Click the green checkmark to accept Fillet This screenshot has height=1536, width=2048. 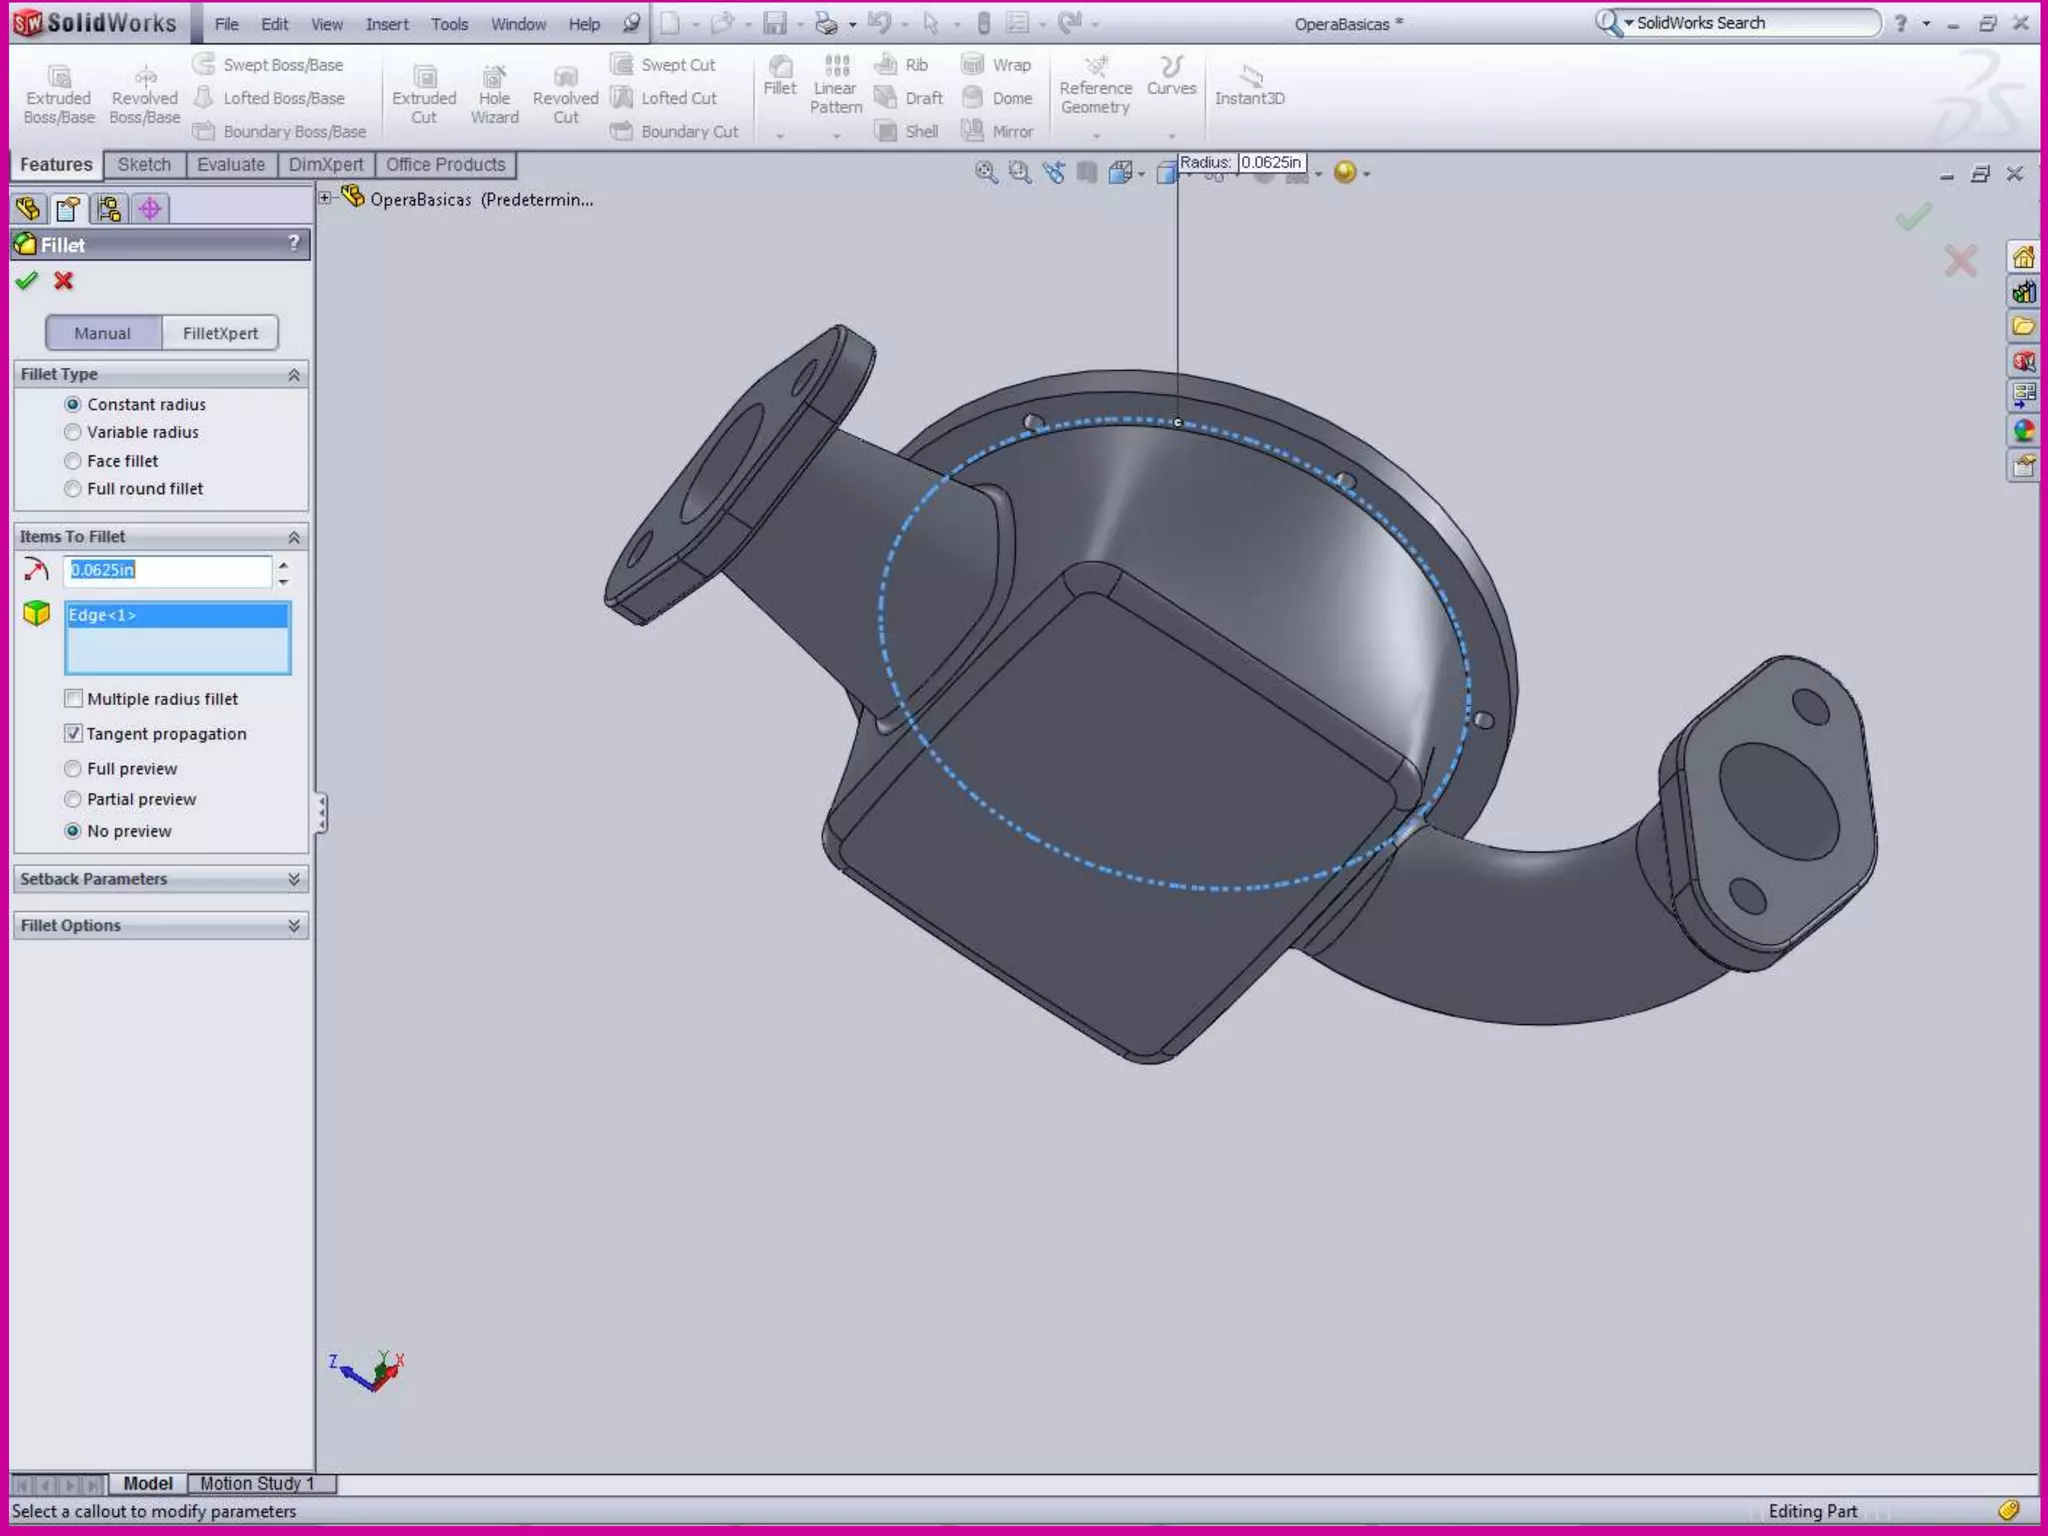tap(27, 281)
